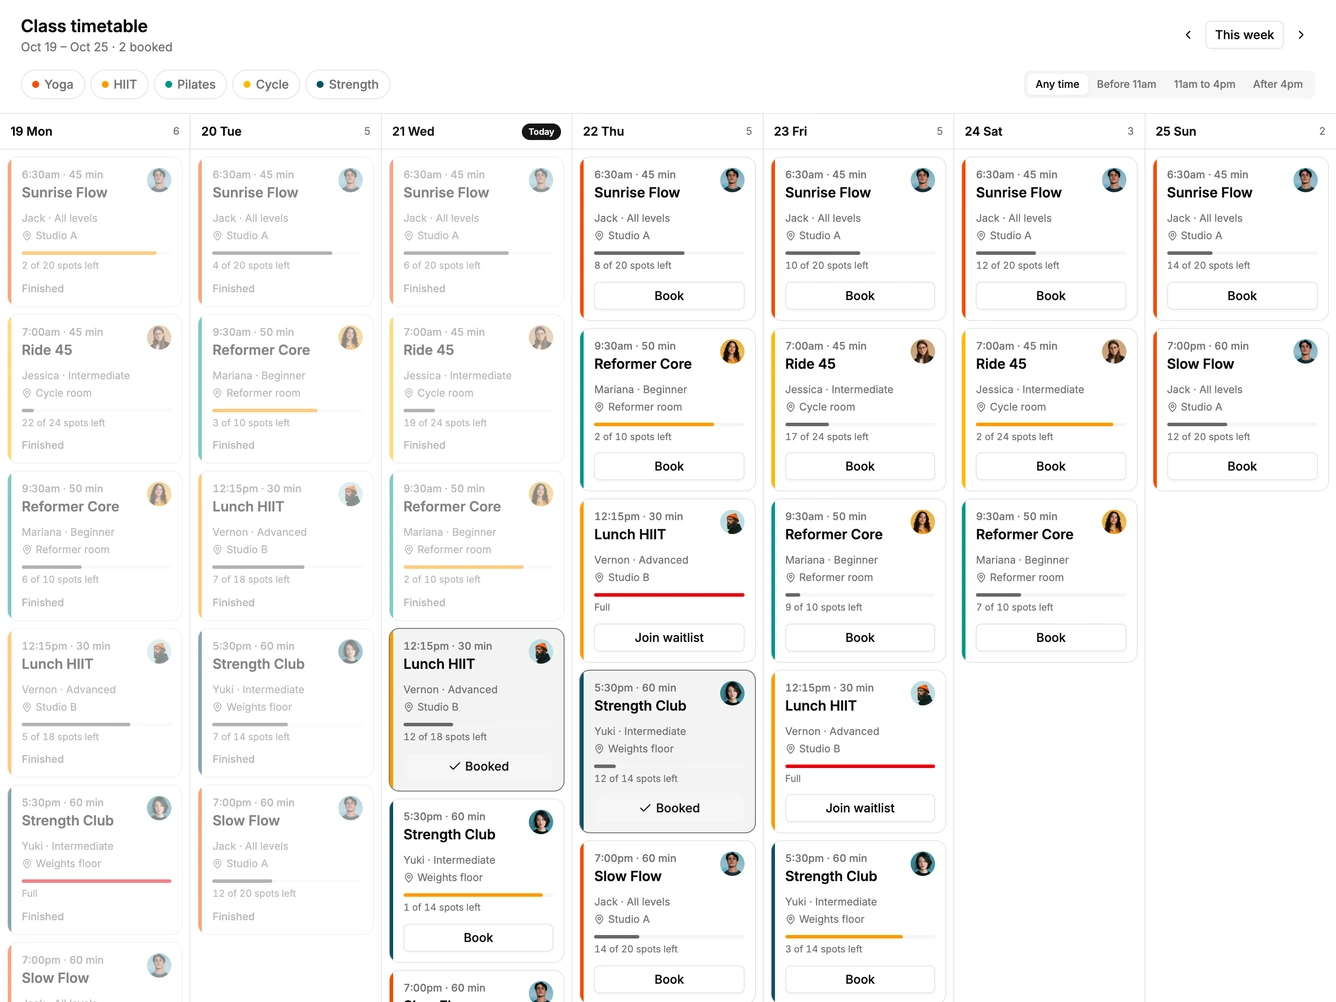The image size is (1336, 1002).
Task: Click Jessica's avatar on Saturday Ride 45
Action: (1114, 351)
